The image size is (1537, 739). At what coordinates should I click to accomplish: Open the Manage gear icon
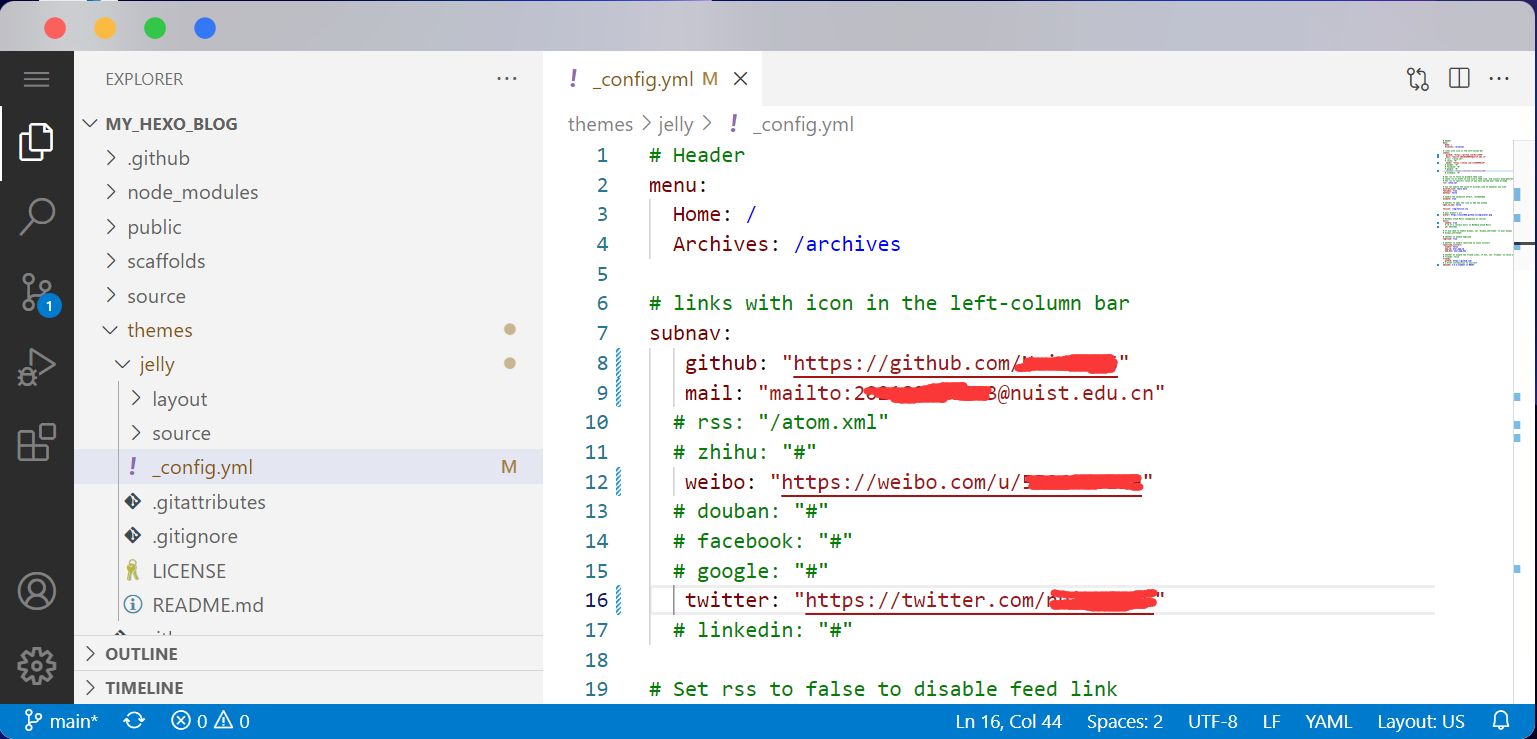click(x=36, y=665)
